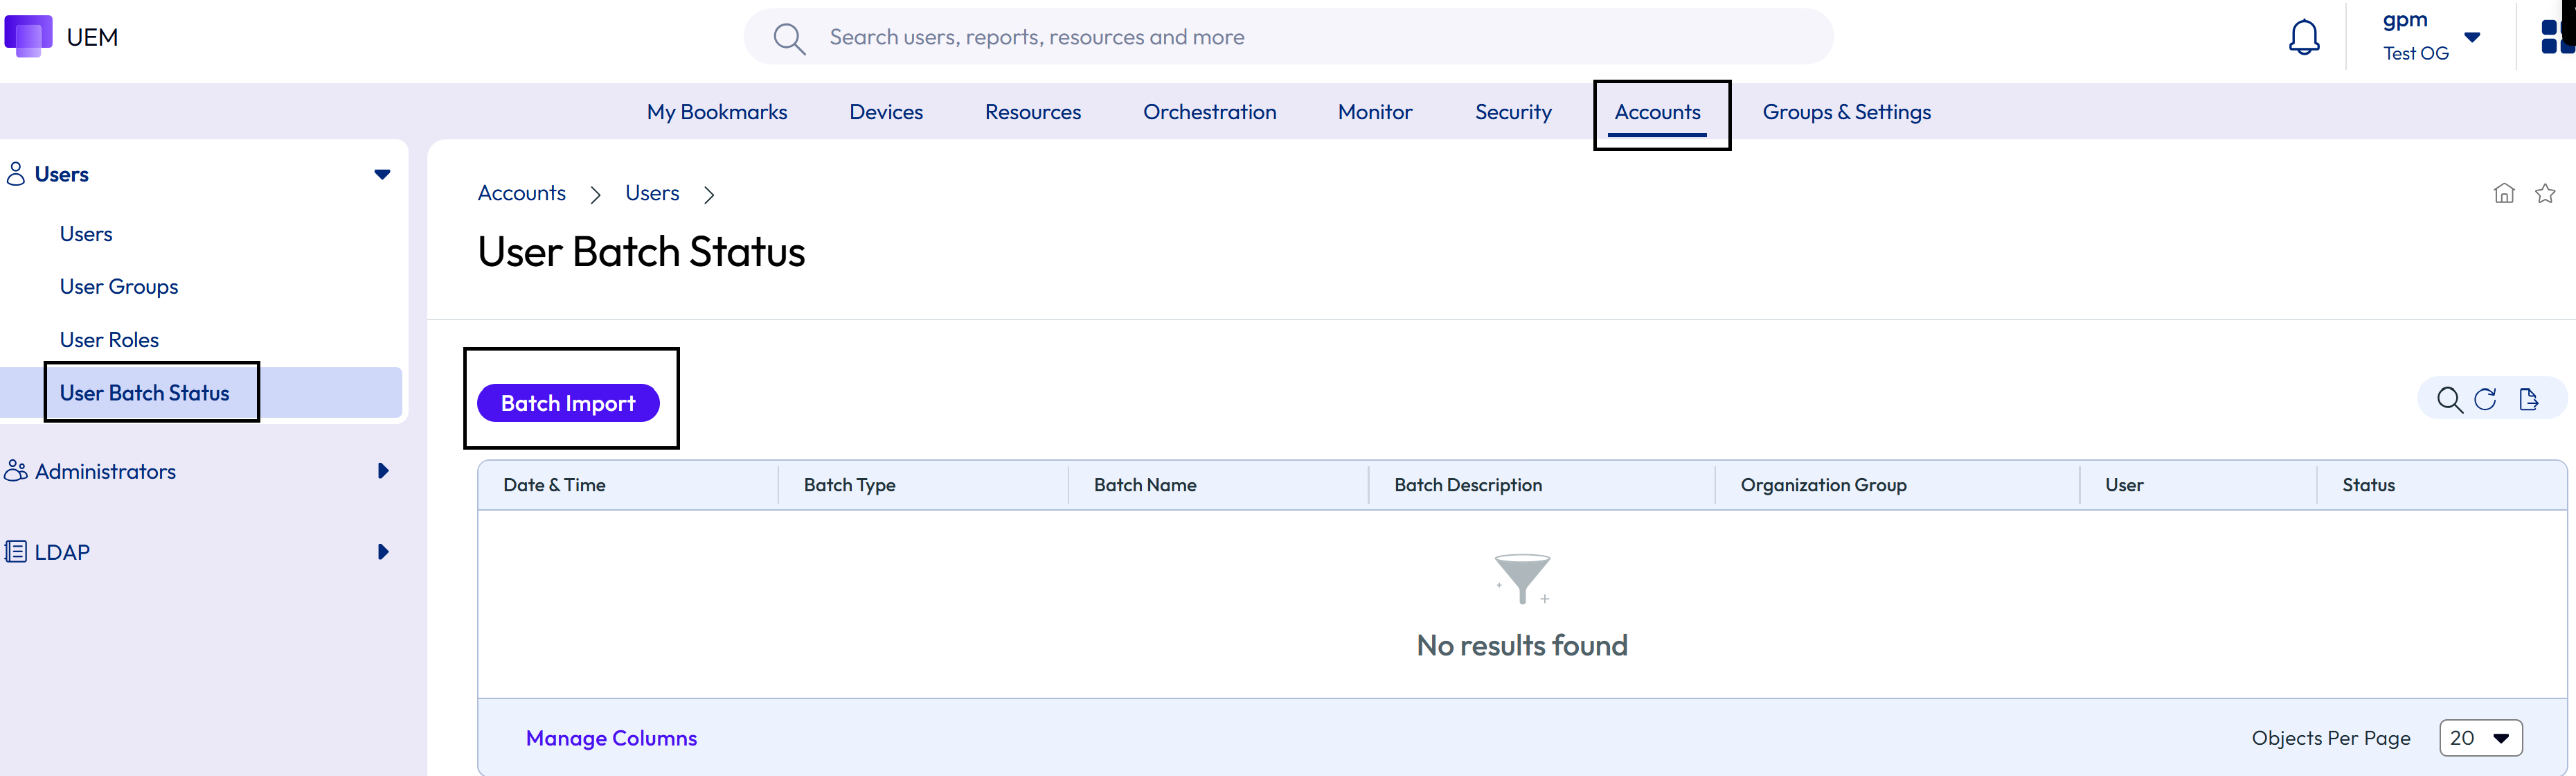
Task: Open Groups & Settings tab
Action: 1846,112
